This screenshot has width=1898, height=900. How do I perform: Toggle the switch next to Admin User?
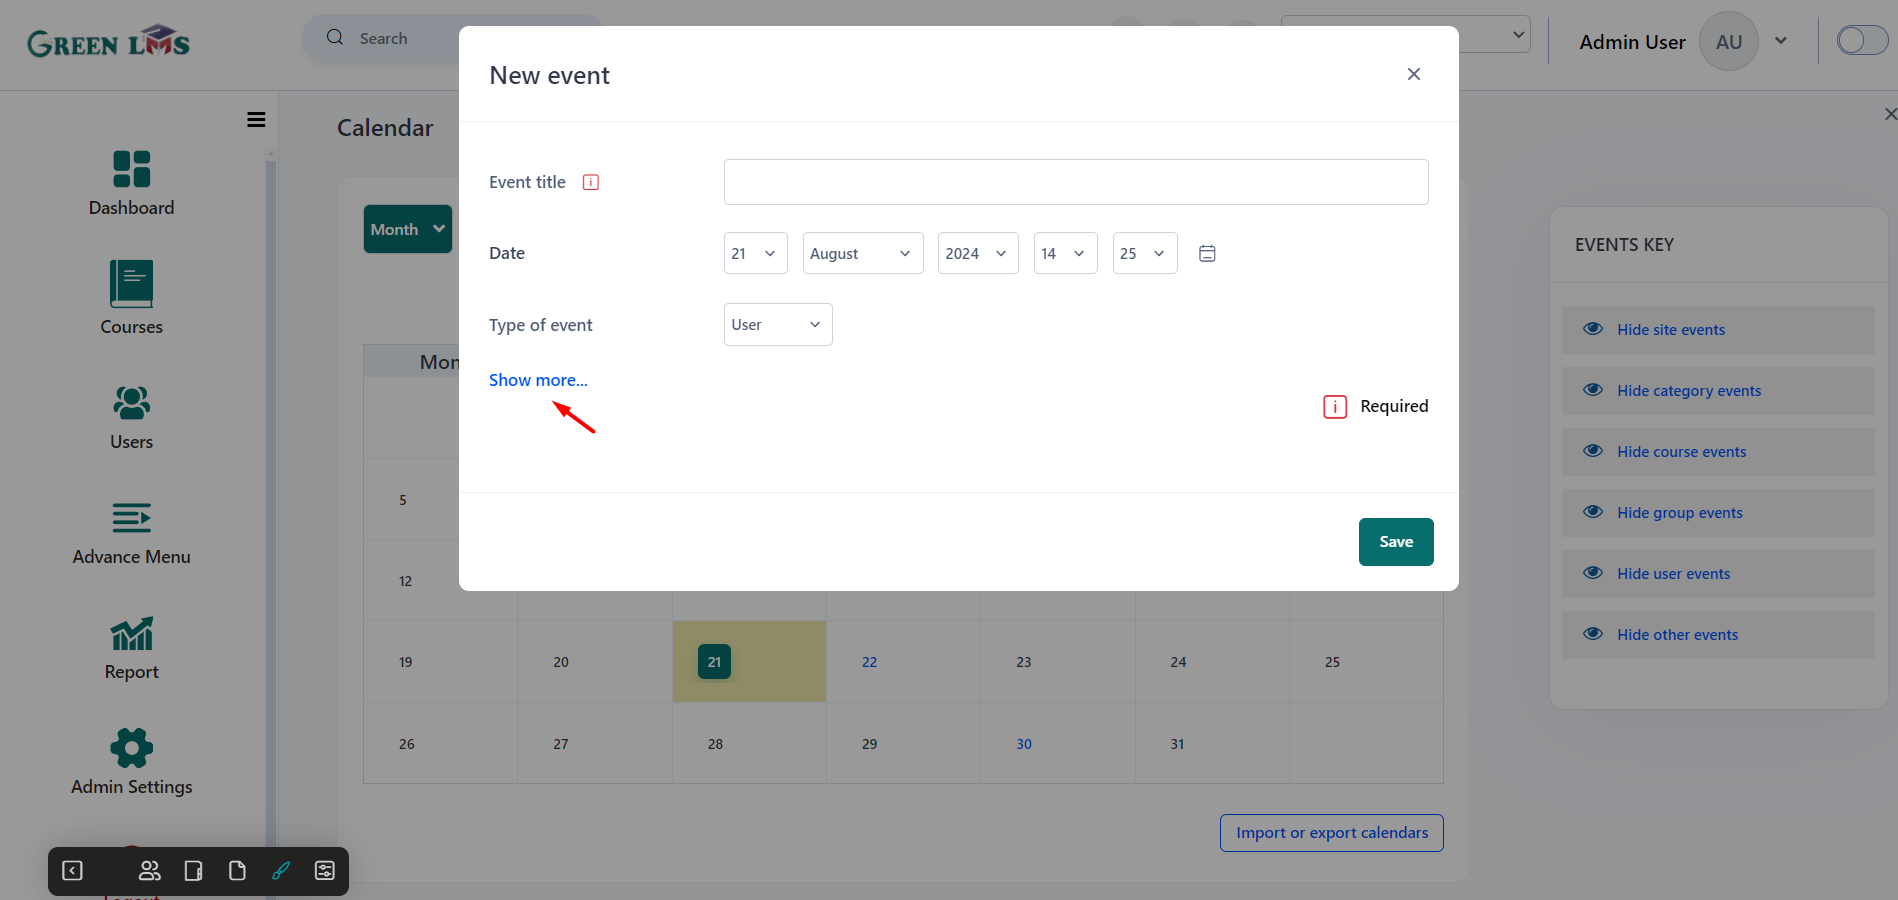1862,41
